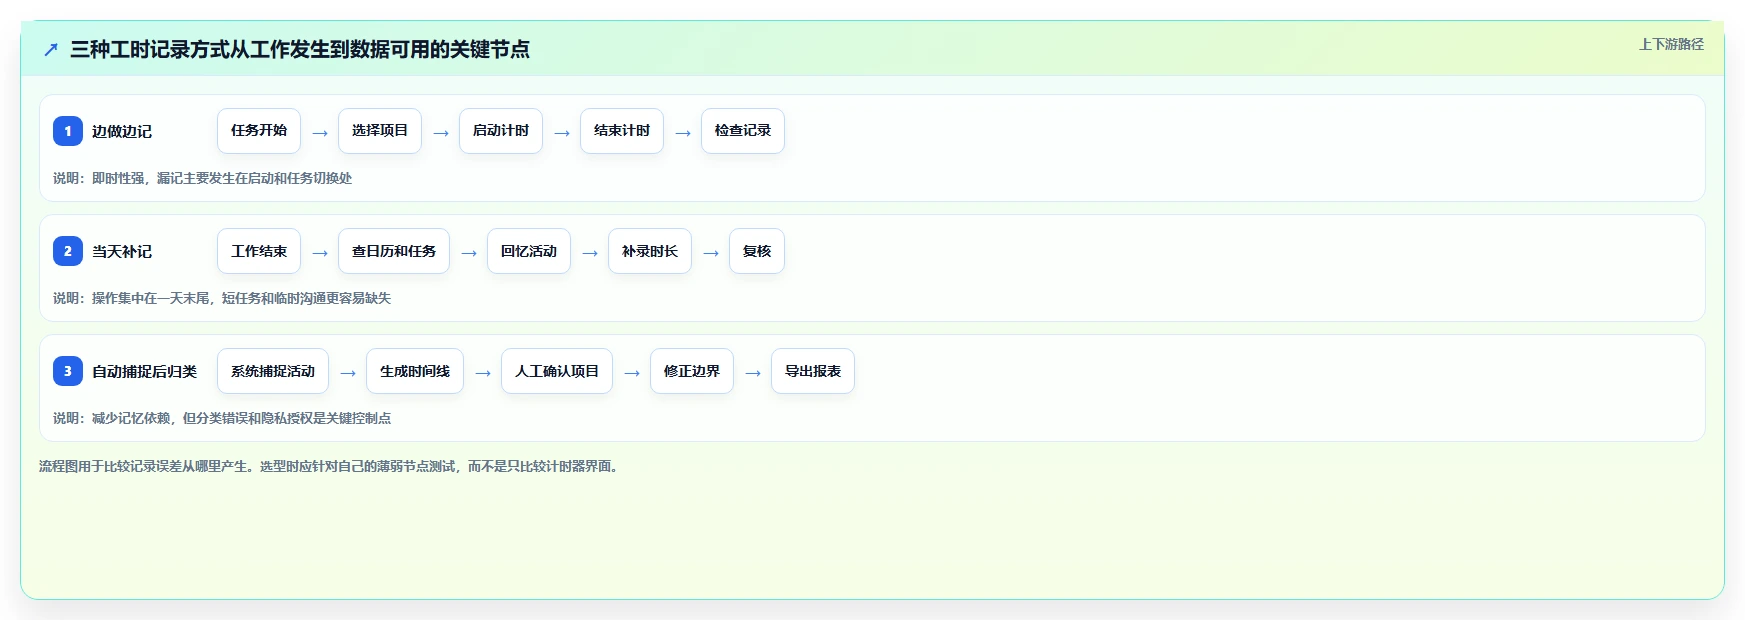
Task: Open the 人工确认项目 step
Action: [x=557, y=371]
